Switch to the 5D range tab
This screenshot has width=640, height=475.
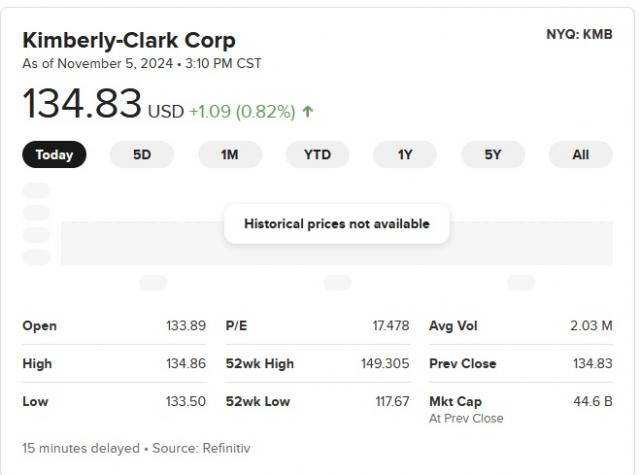142,155
